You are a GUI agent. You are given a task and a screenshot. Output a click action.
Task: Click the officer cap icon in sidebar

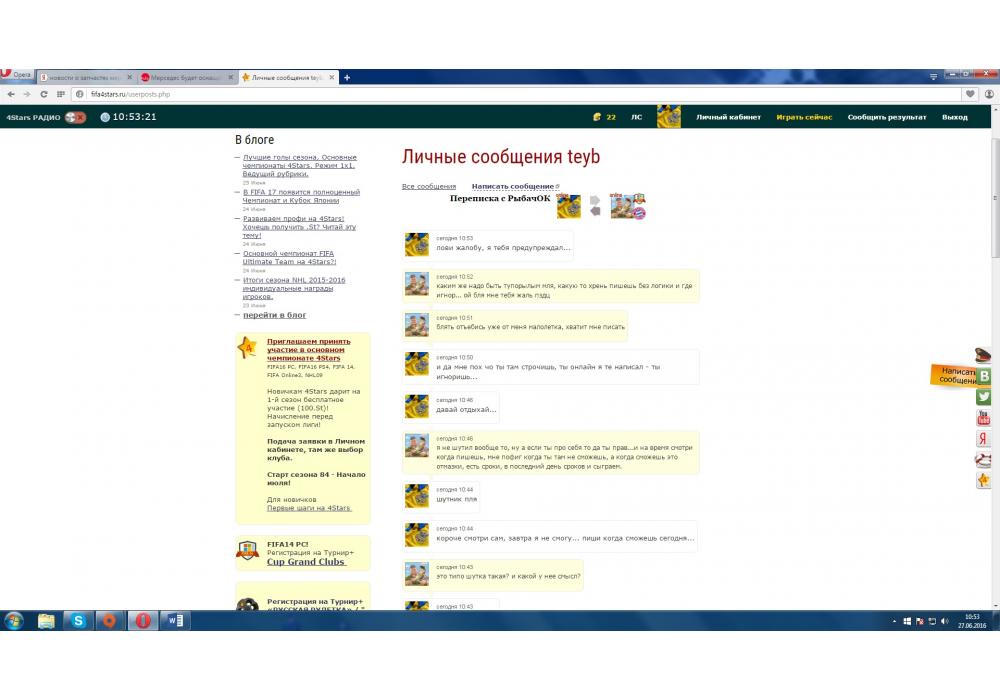point(984,354)
